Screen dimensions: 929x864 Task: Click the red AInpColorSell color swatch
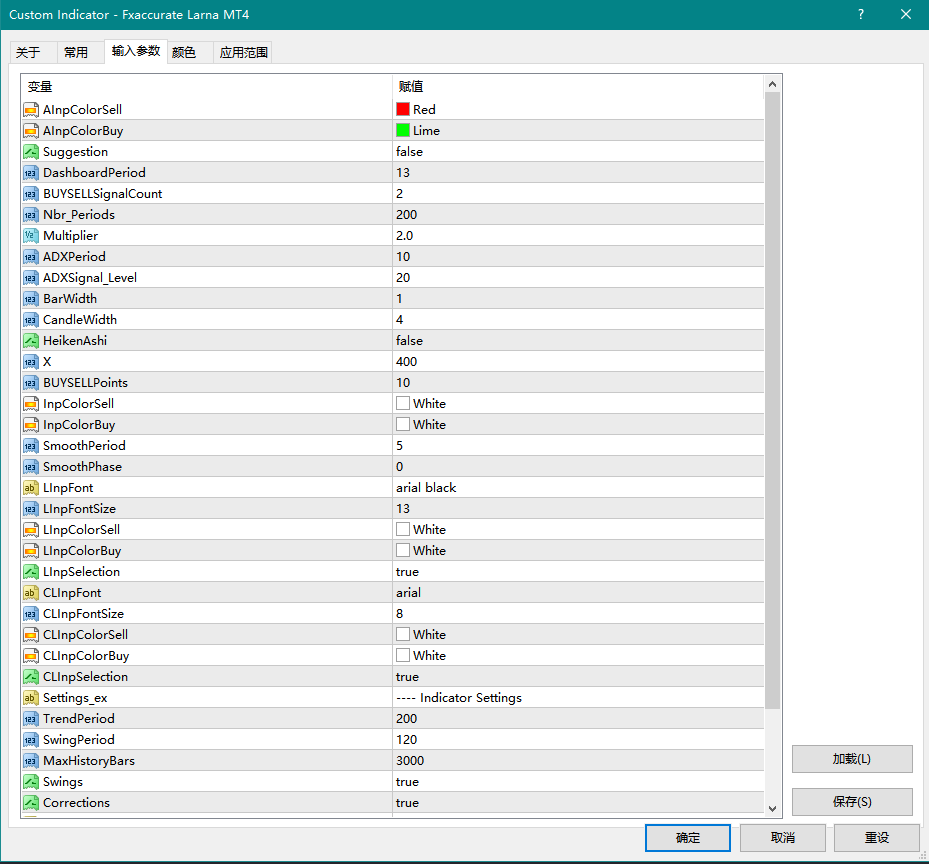coord(403,110)
